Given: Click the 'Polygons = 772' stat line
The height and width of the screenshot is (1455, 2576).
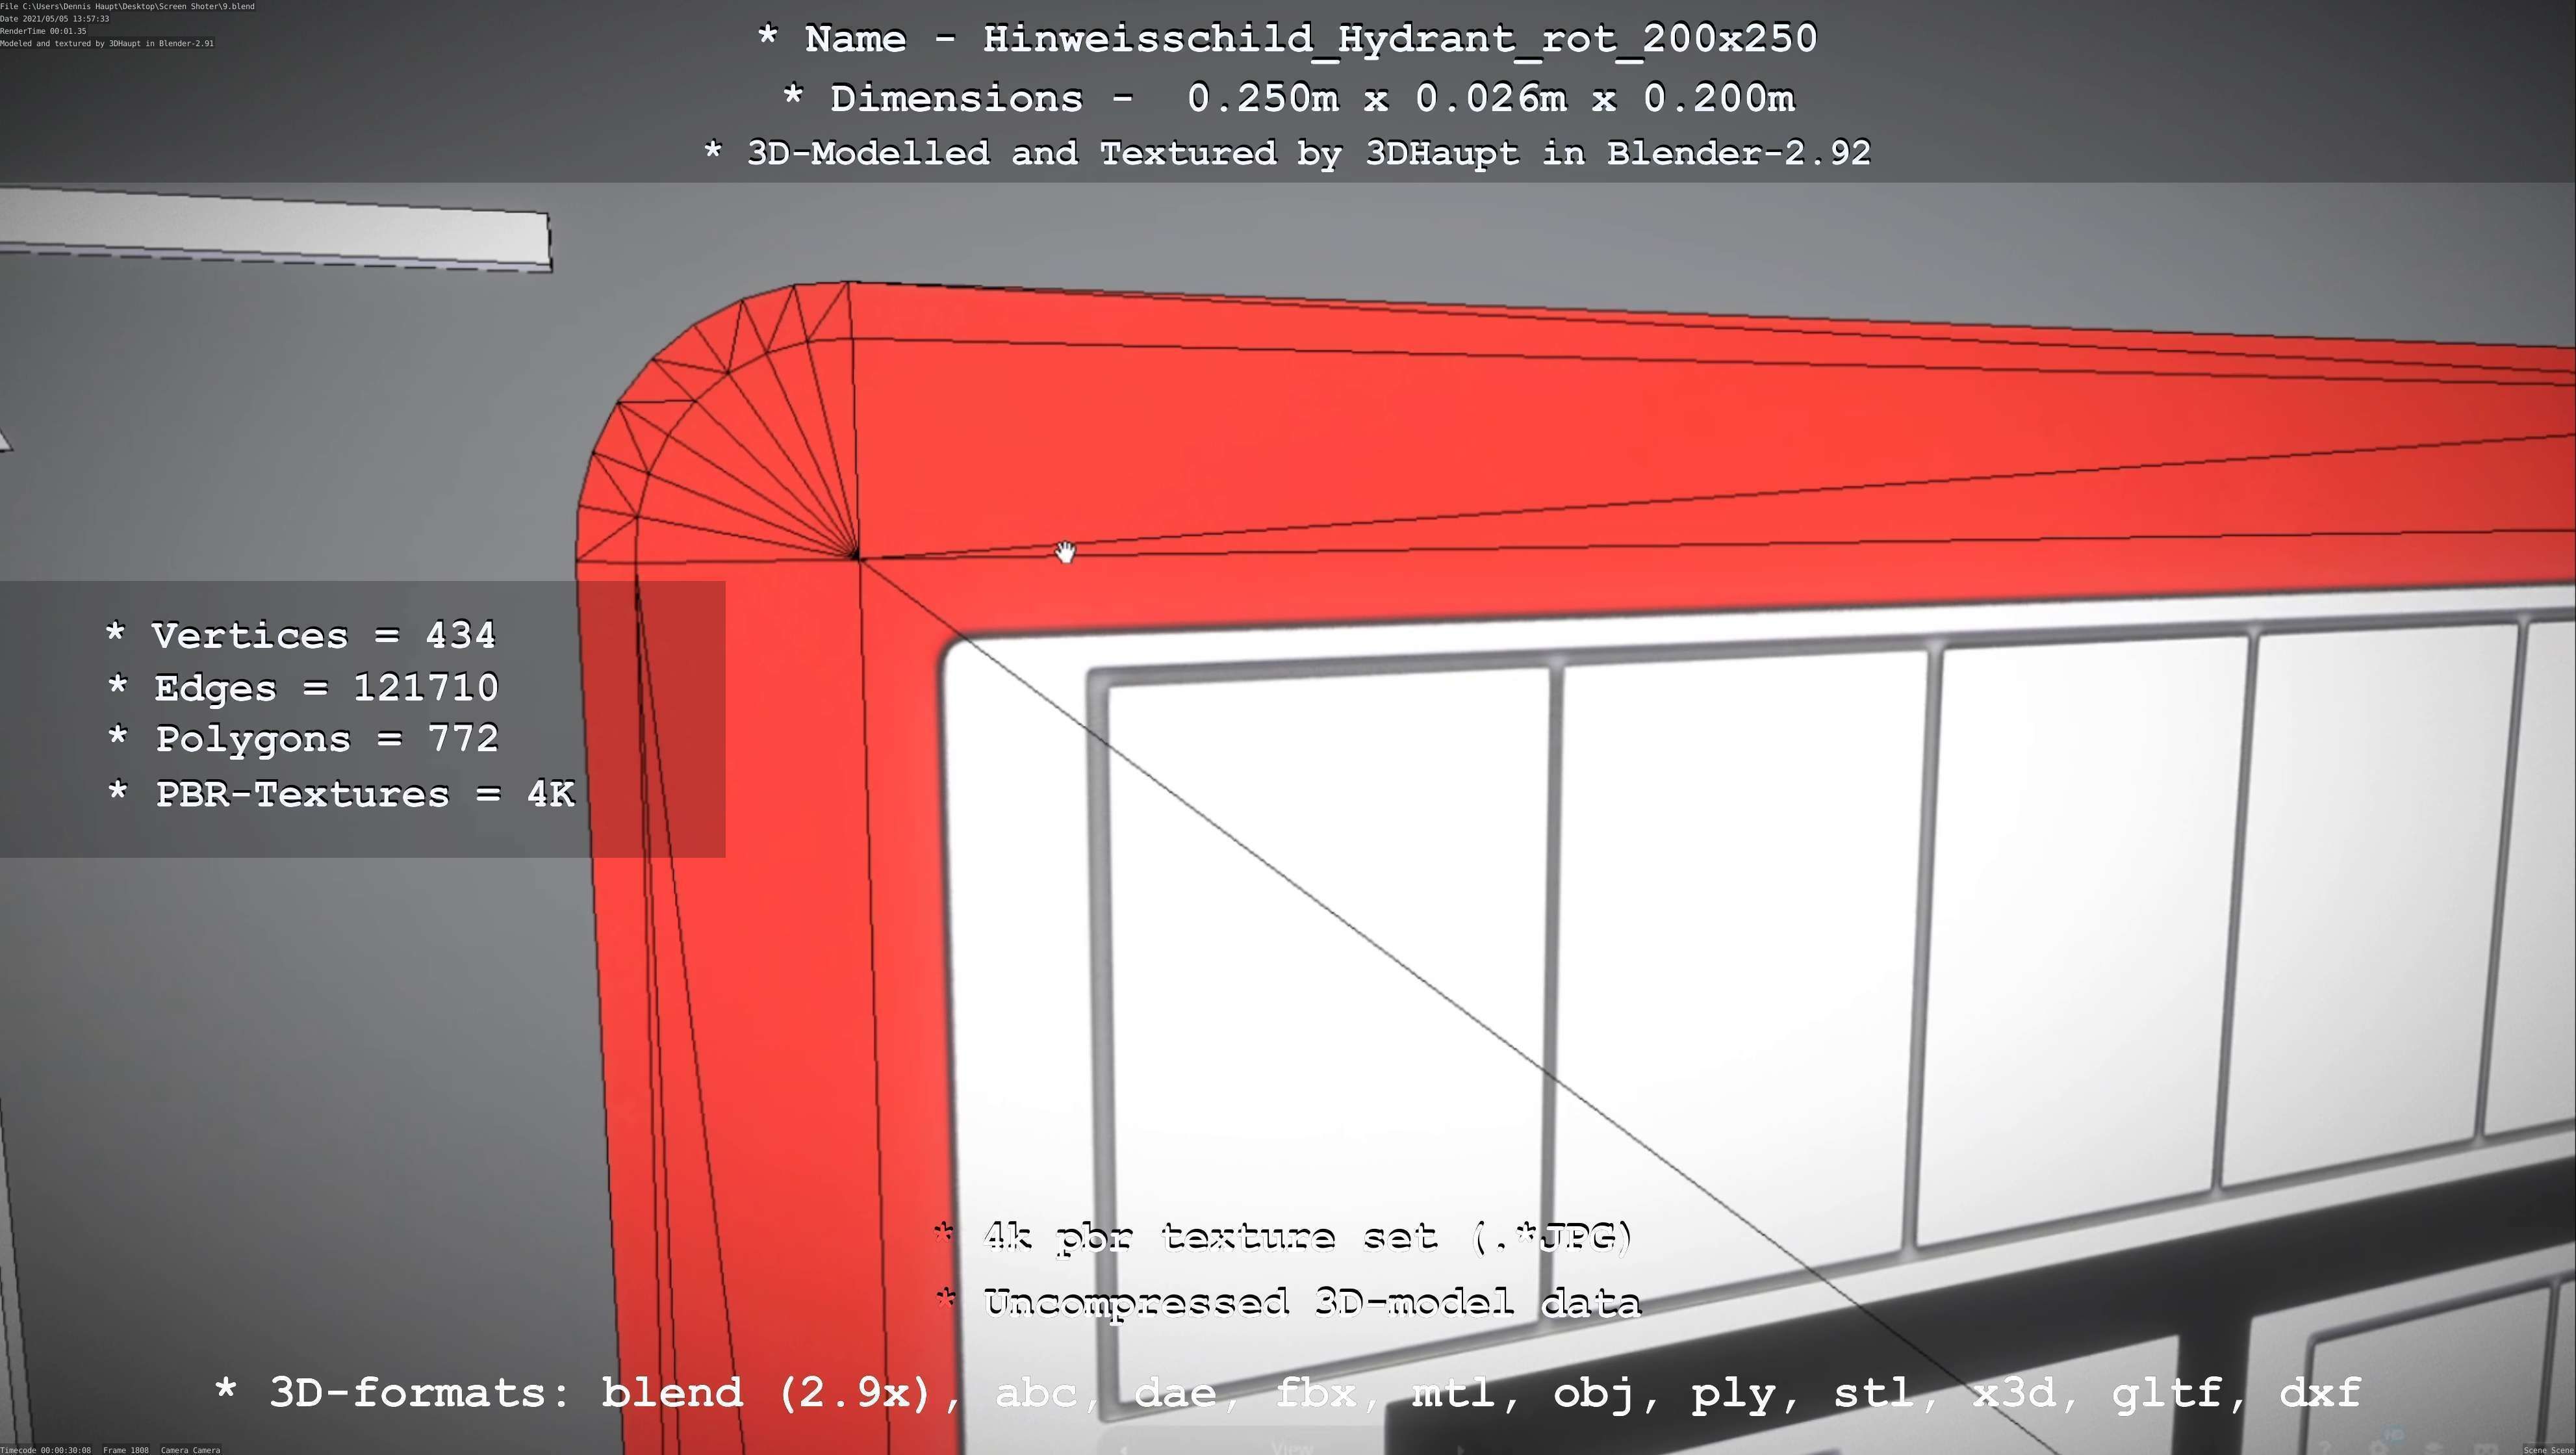Looking at the screenshot, I should 302,739.
